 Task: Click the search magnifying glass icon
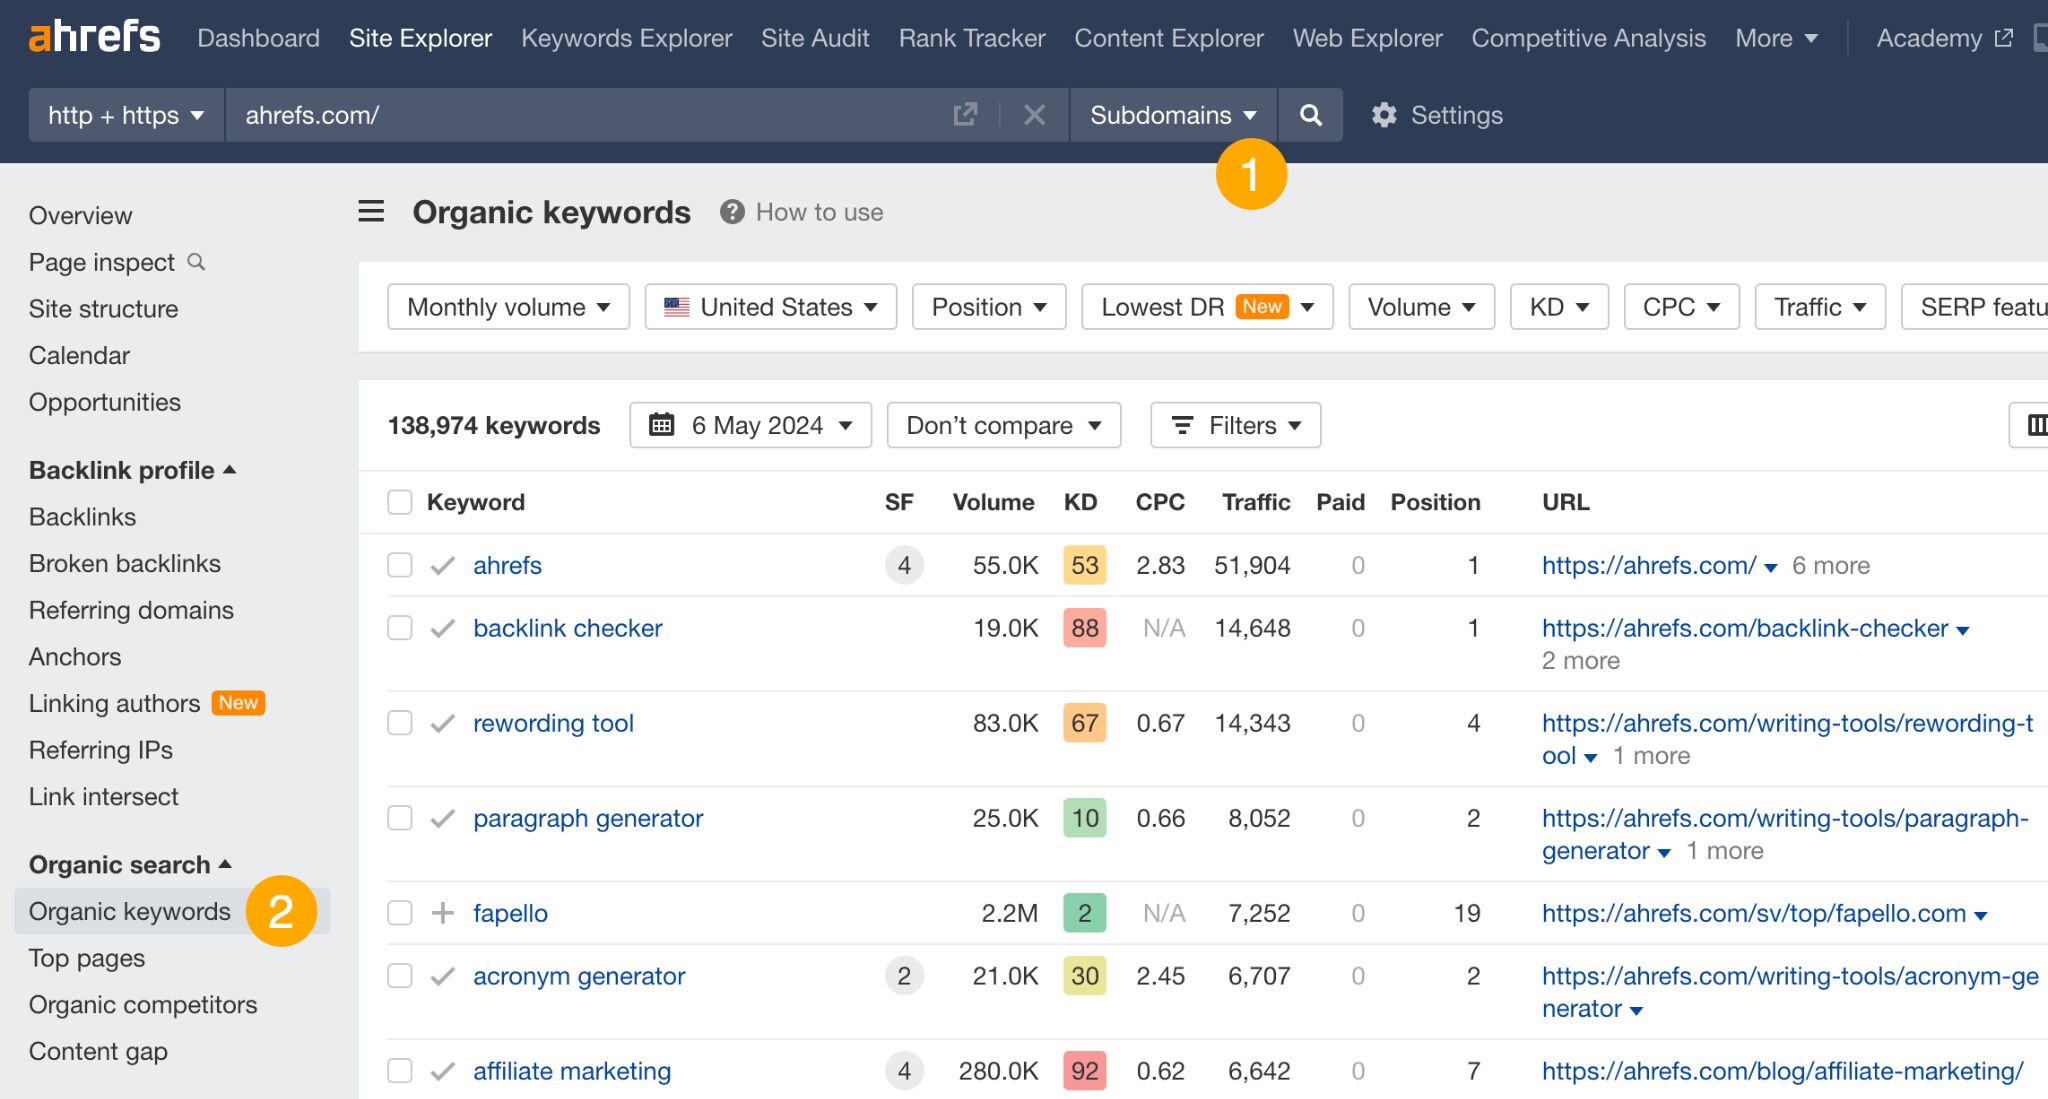(x=1310, y=115)
